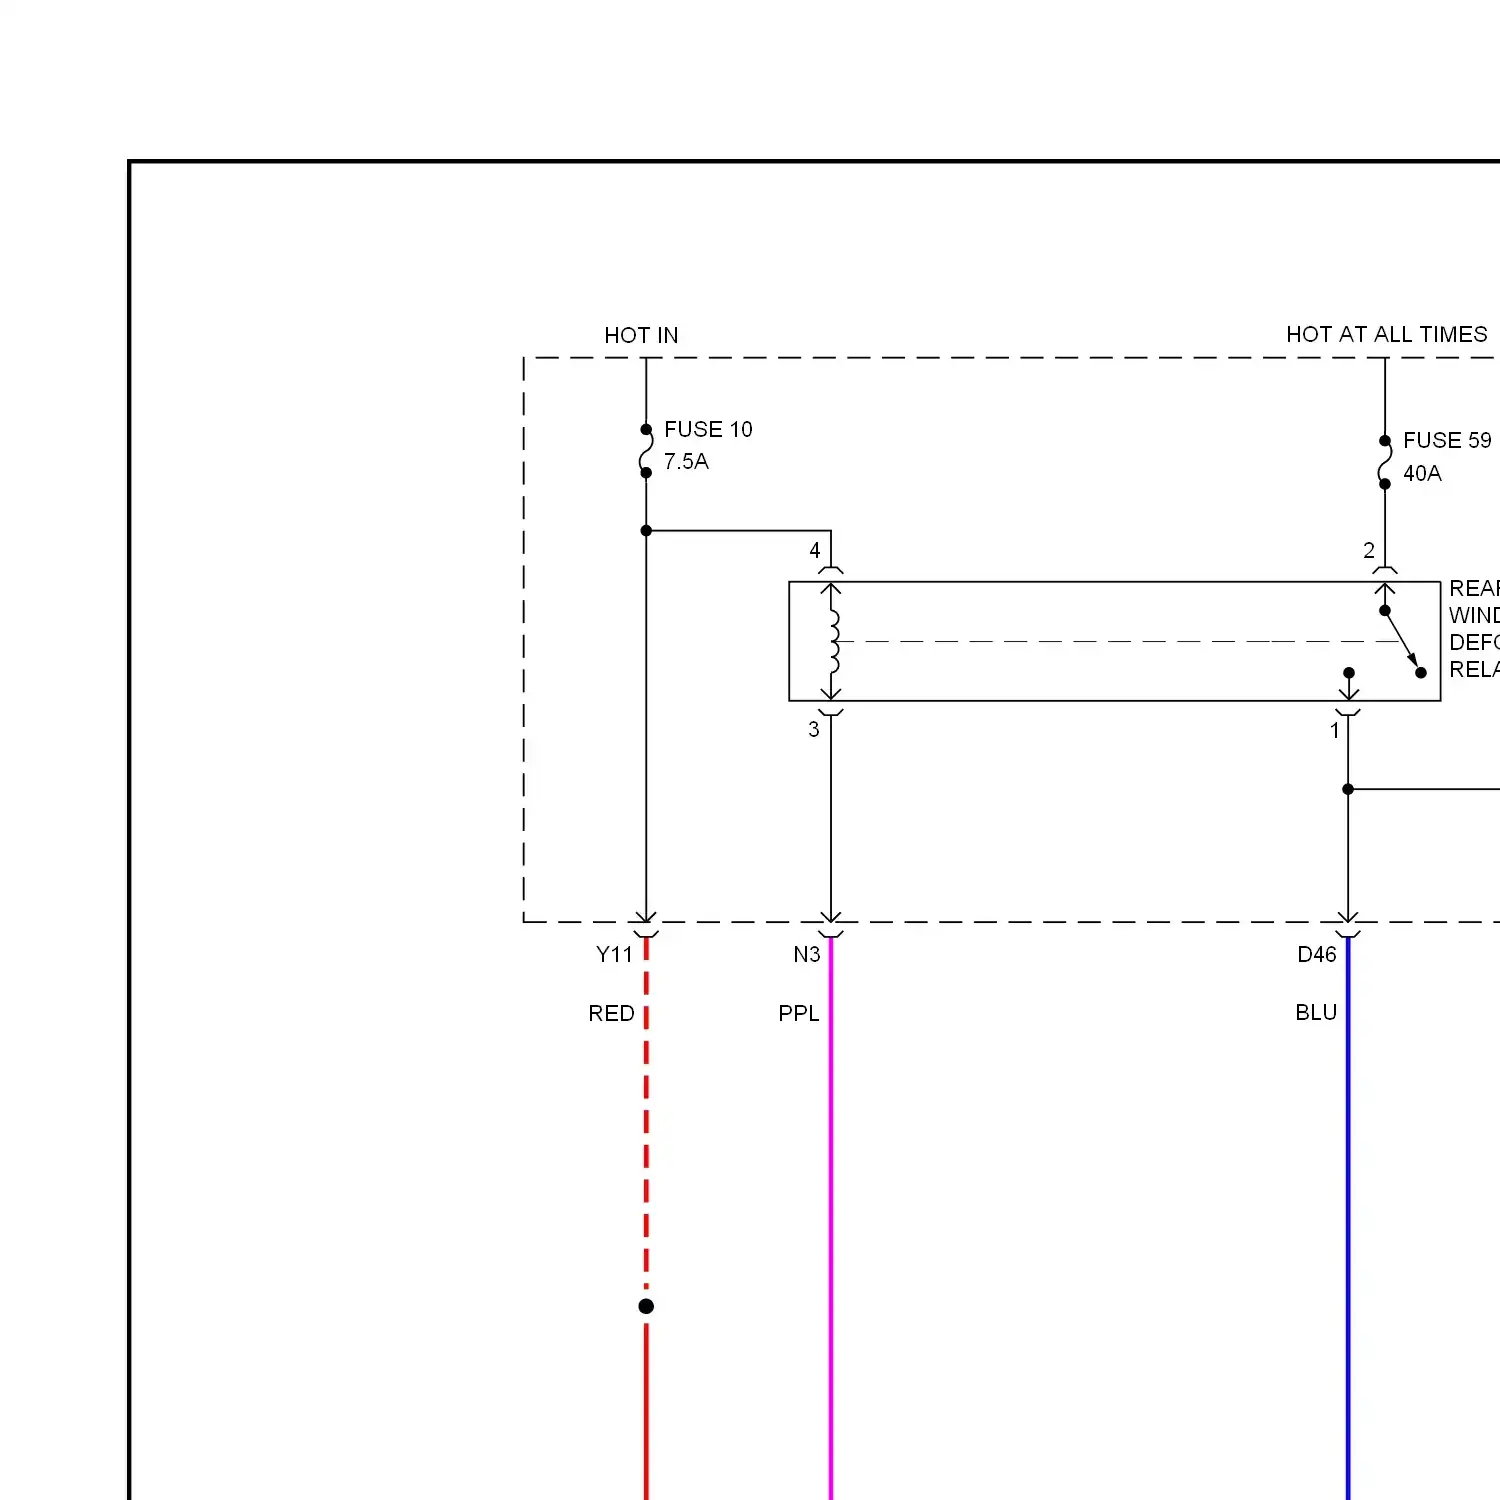
Task: Click the PPL wire color label
Action: coord(798,1013)
